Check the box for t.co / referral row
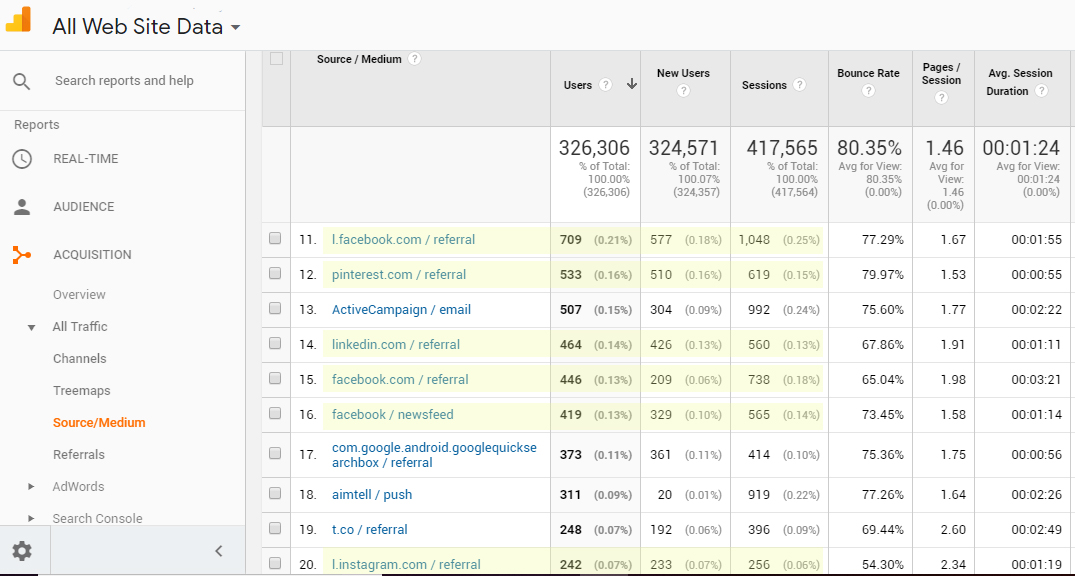Viewport: 1075px width, 576px height. point(275,528)
